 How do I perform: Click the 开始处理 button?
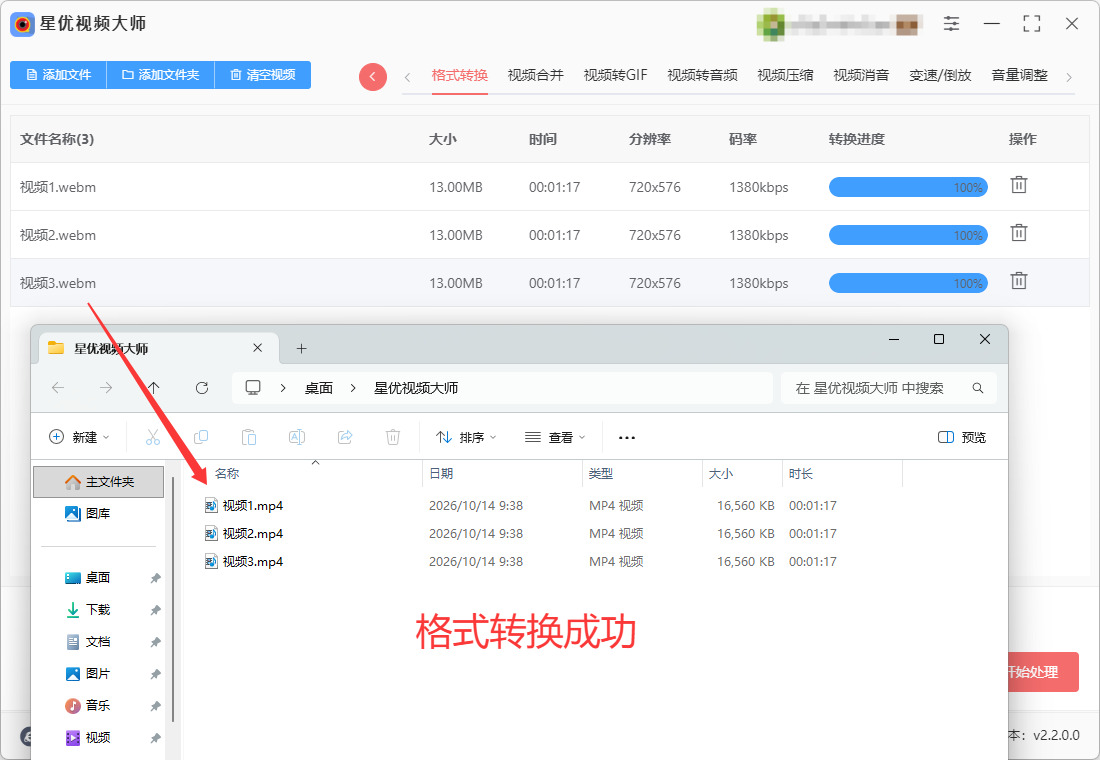click(1042, 672)
